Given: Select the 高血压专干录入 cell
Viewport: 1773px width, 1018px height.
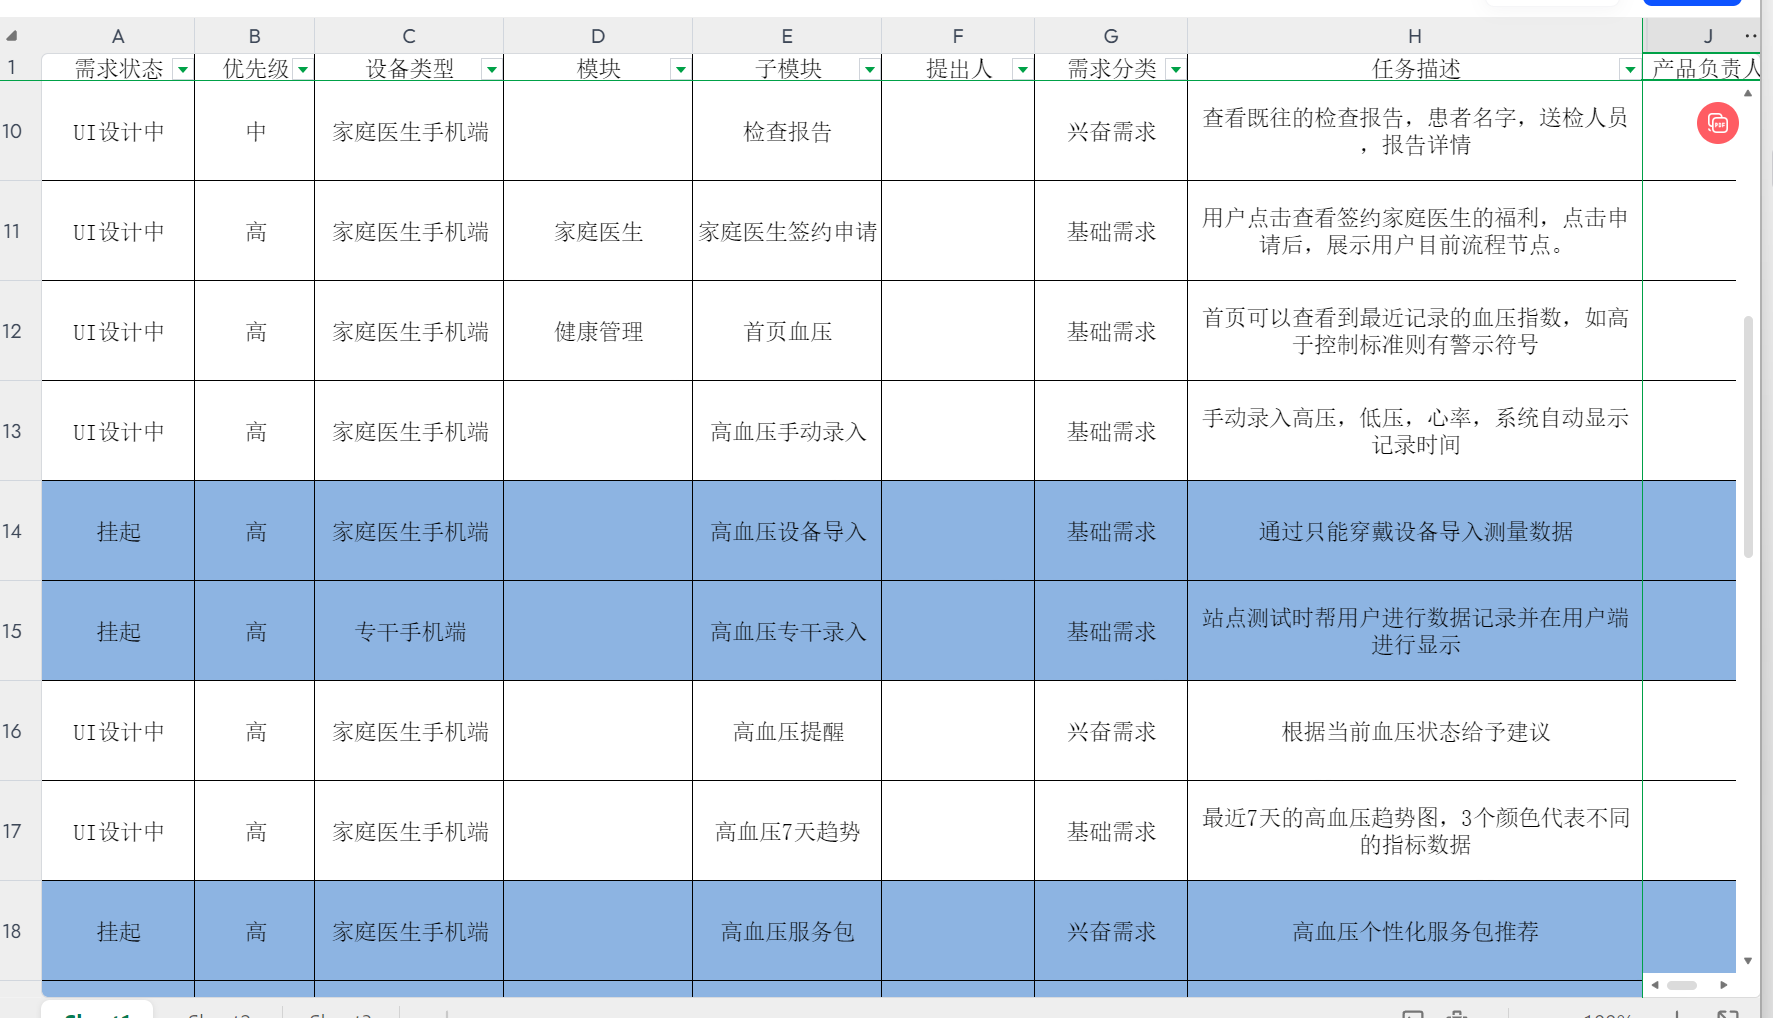Looking at the screenshot, I should tap(787, 631).
